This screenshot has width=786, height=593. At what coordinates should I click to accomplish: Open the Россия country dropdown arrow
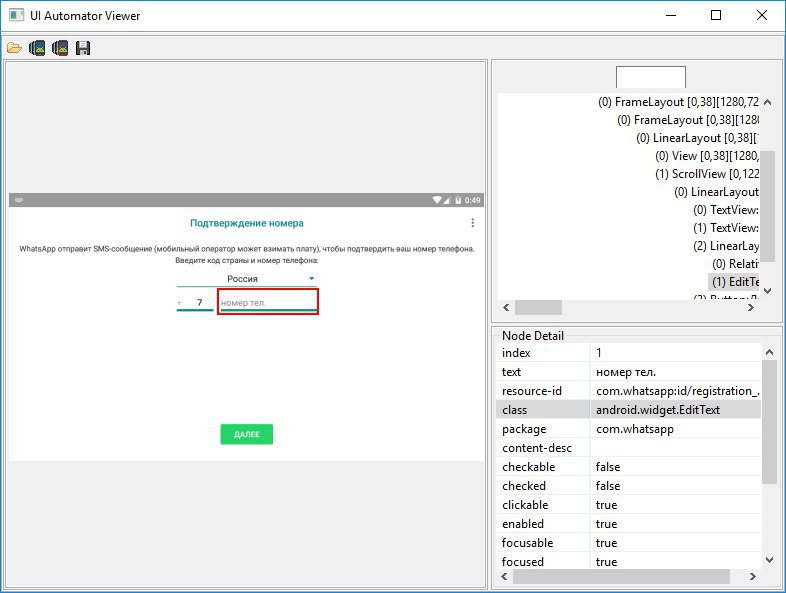tap(311, 279)
